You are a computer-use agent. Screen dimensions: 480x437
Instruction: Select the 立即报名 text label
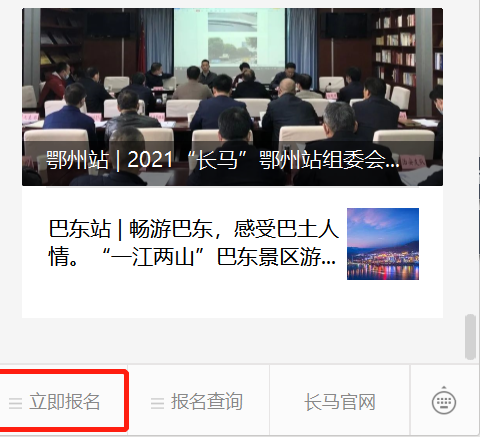[x=65, y=402]
